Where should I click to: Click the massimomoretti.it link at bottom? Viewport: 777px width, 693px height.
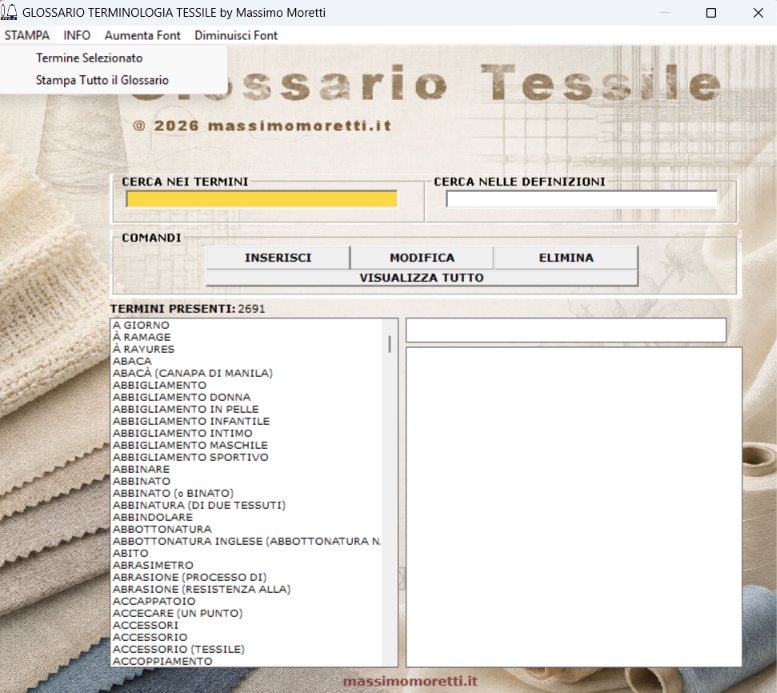tap(410, 681)
